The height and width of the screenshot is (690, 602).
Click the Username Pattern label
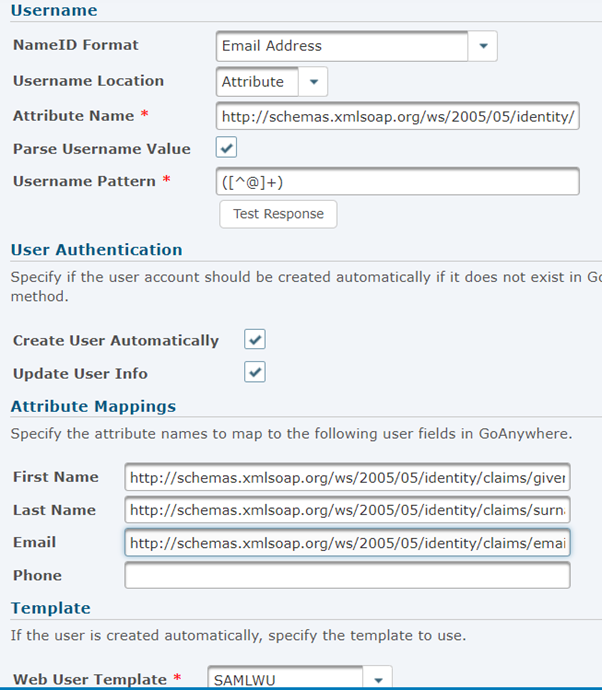[x=84, y=181]
